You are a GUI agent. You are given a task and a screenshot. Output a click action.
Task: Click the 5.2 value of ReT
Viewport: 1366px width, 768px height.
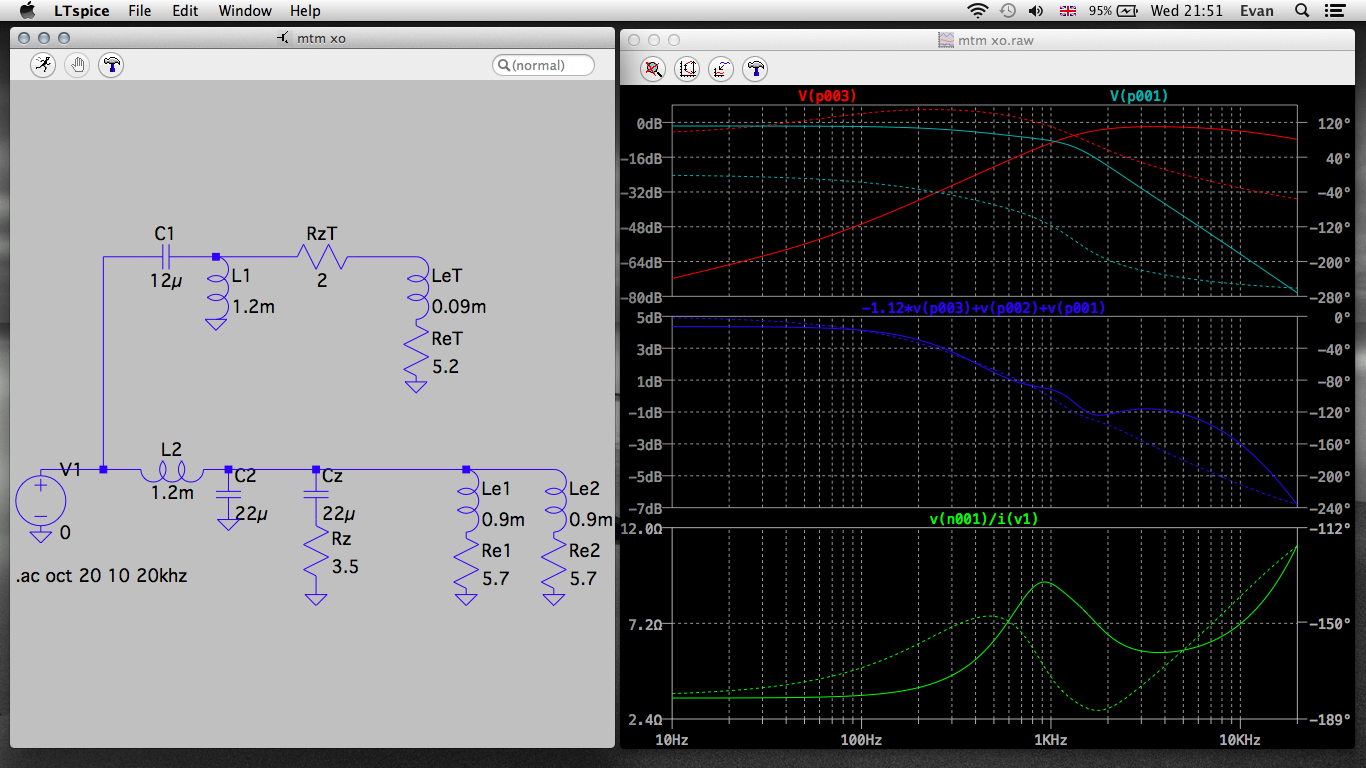pyautogui.click(x=445, y=367)
